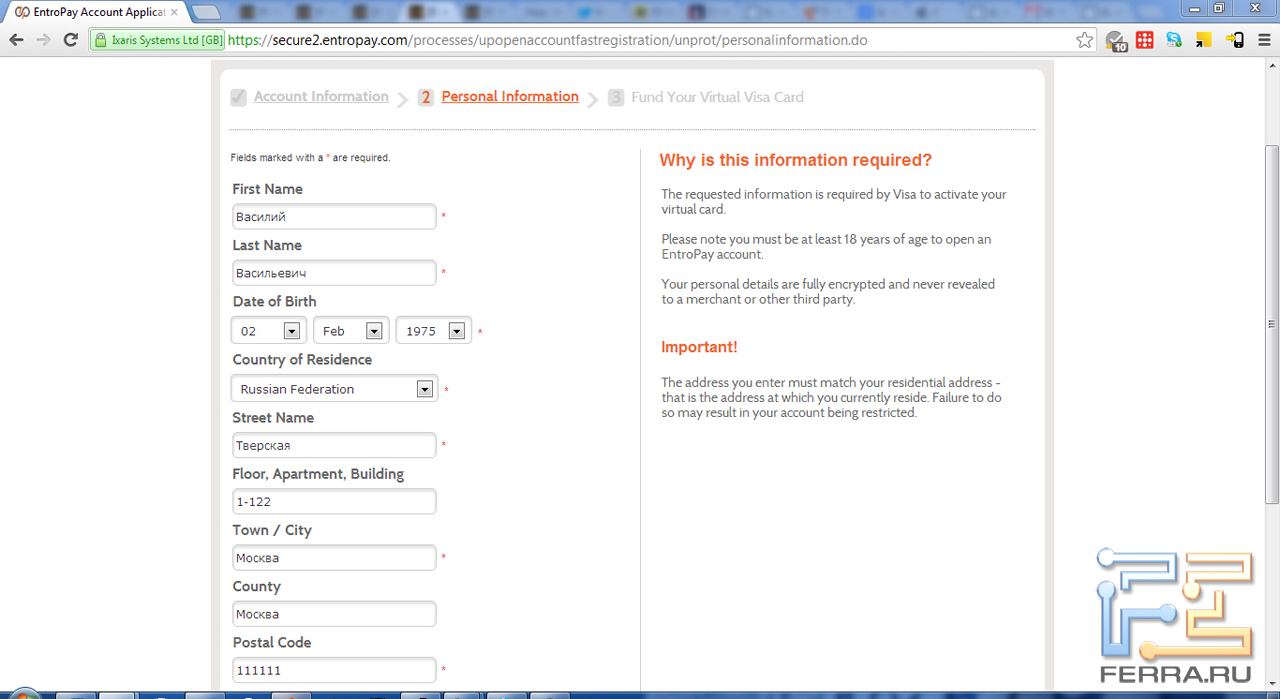Click in the Town / City field
The width and height of the screenshot is (1280, 699).
pos(334,558)
